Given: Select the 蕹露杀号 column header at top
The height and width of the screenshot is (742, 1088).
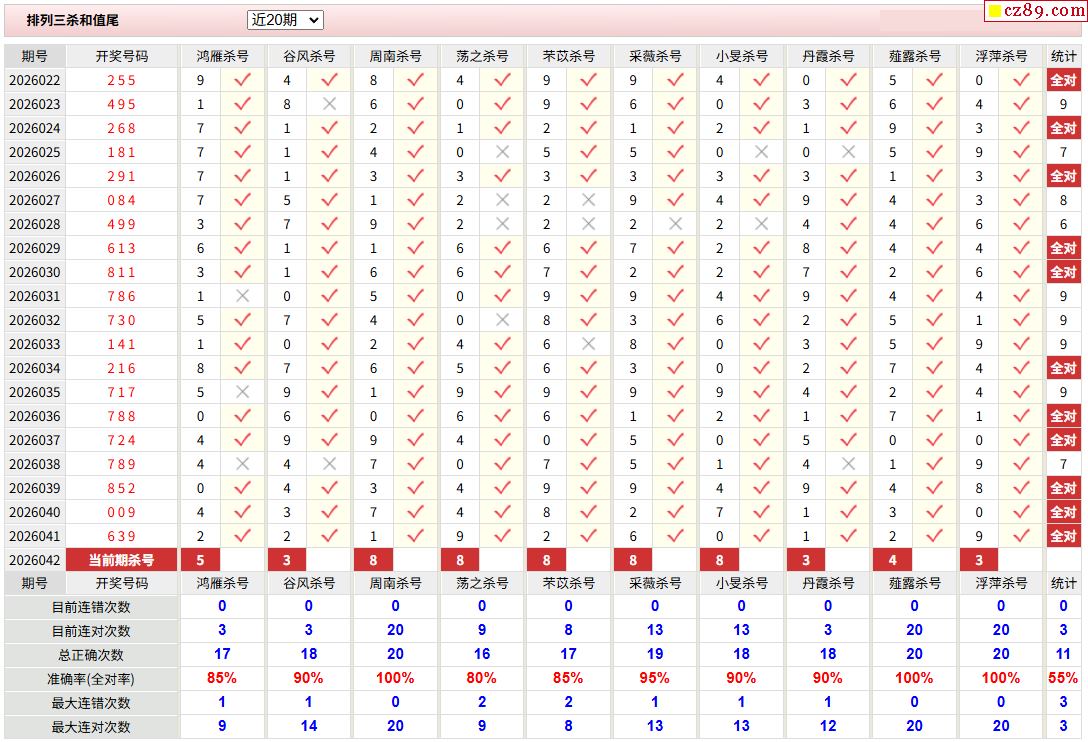Looking at the screenshot, I should point(914,56).
